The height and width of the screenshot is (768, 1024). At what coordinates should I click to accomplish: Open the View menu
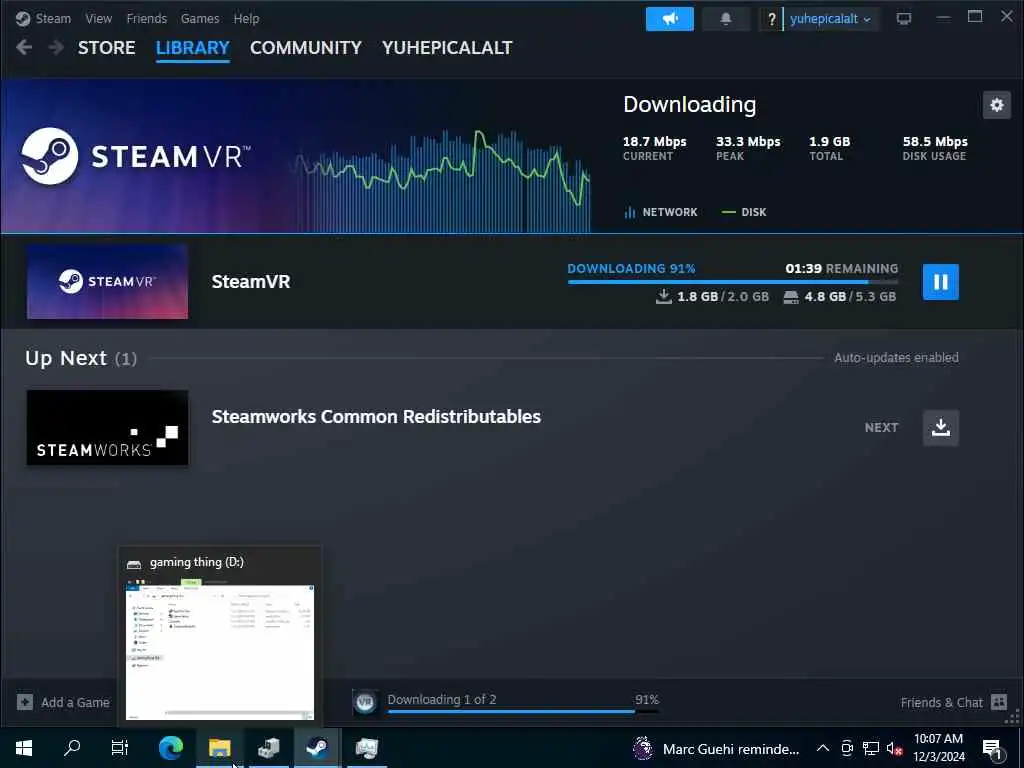(99, 18)
